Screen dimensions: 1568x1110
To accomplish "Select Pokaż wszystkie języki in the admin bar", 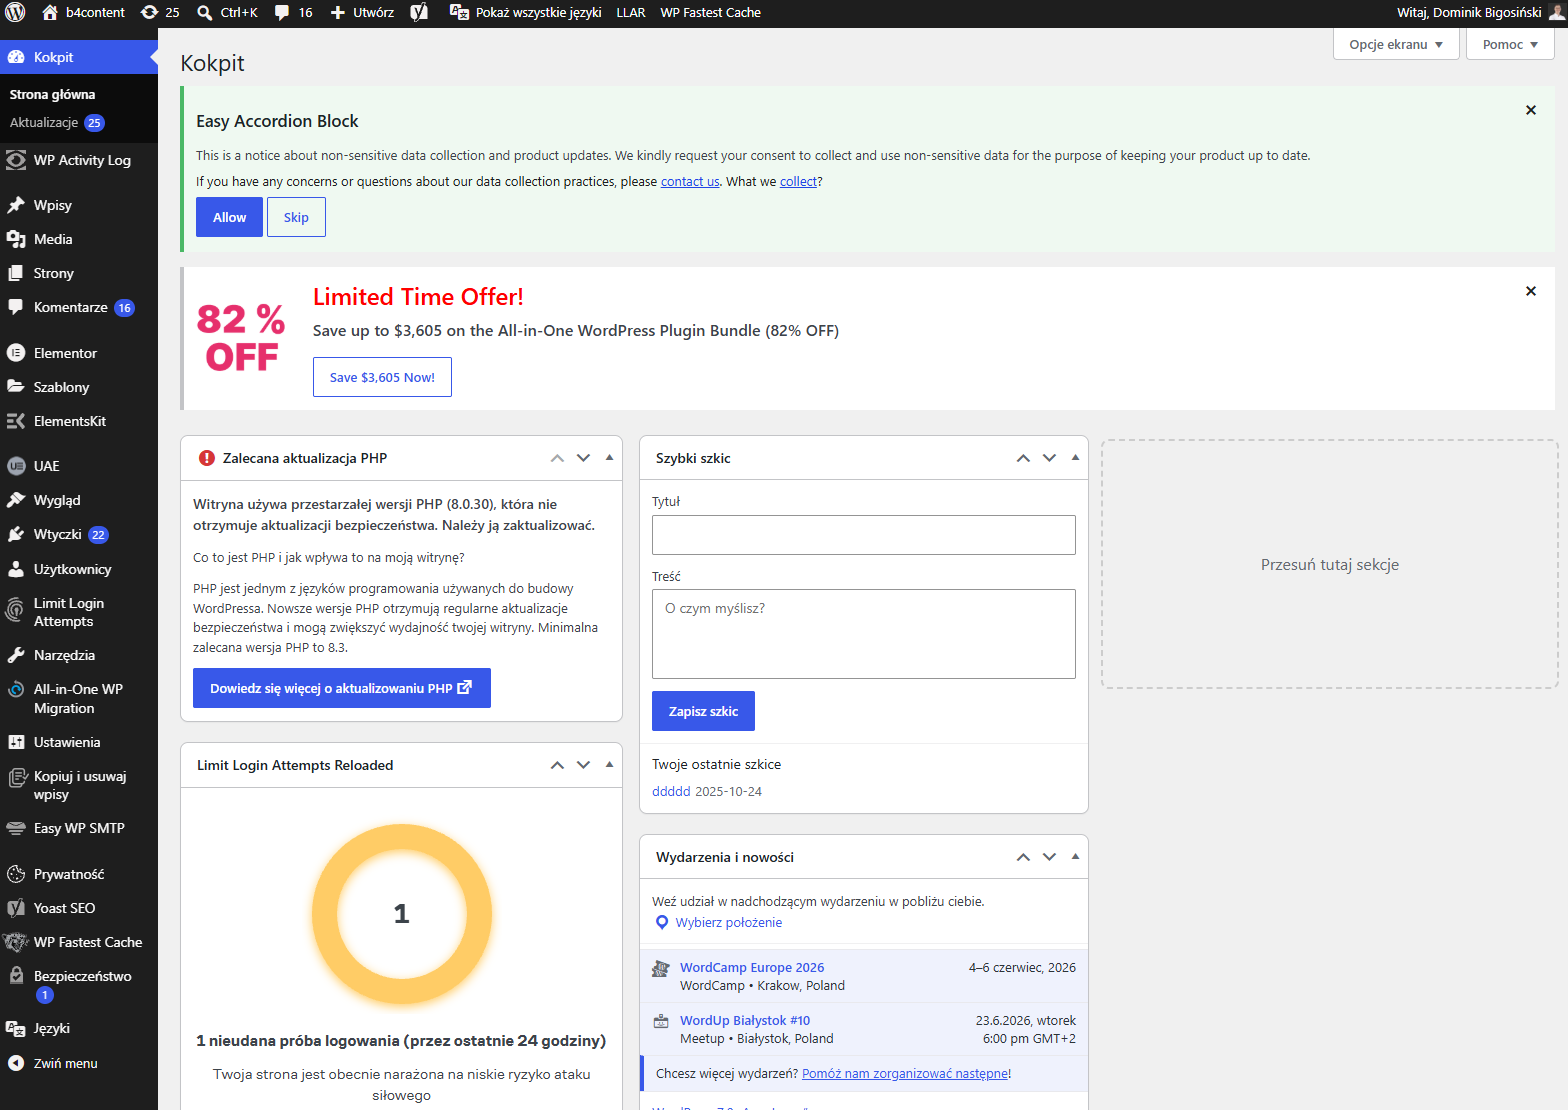I will tap(526, 12).
